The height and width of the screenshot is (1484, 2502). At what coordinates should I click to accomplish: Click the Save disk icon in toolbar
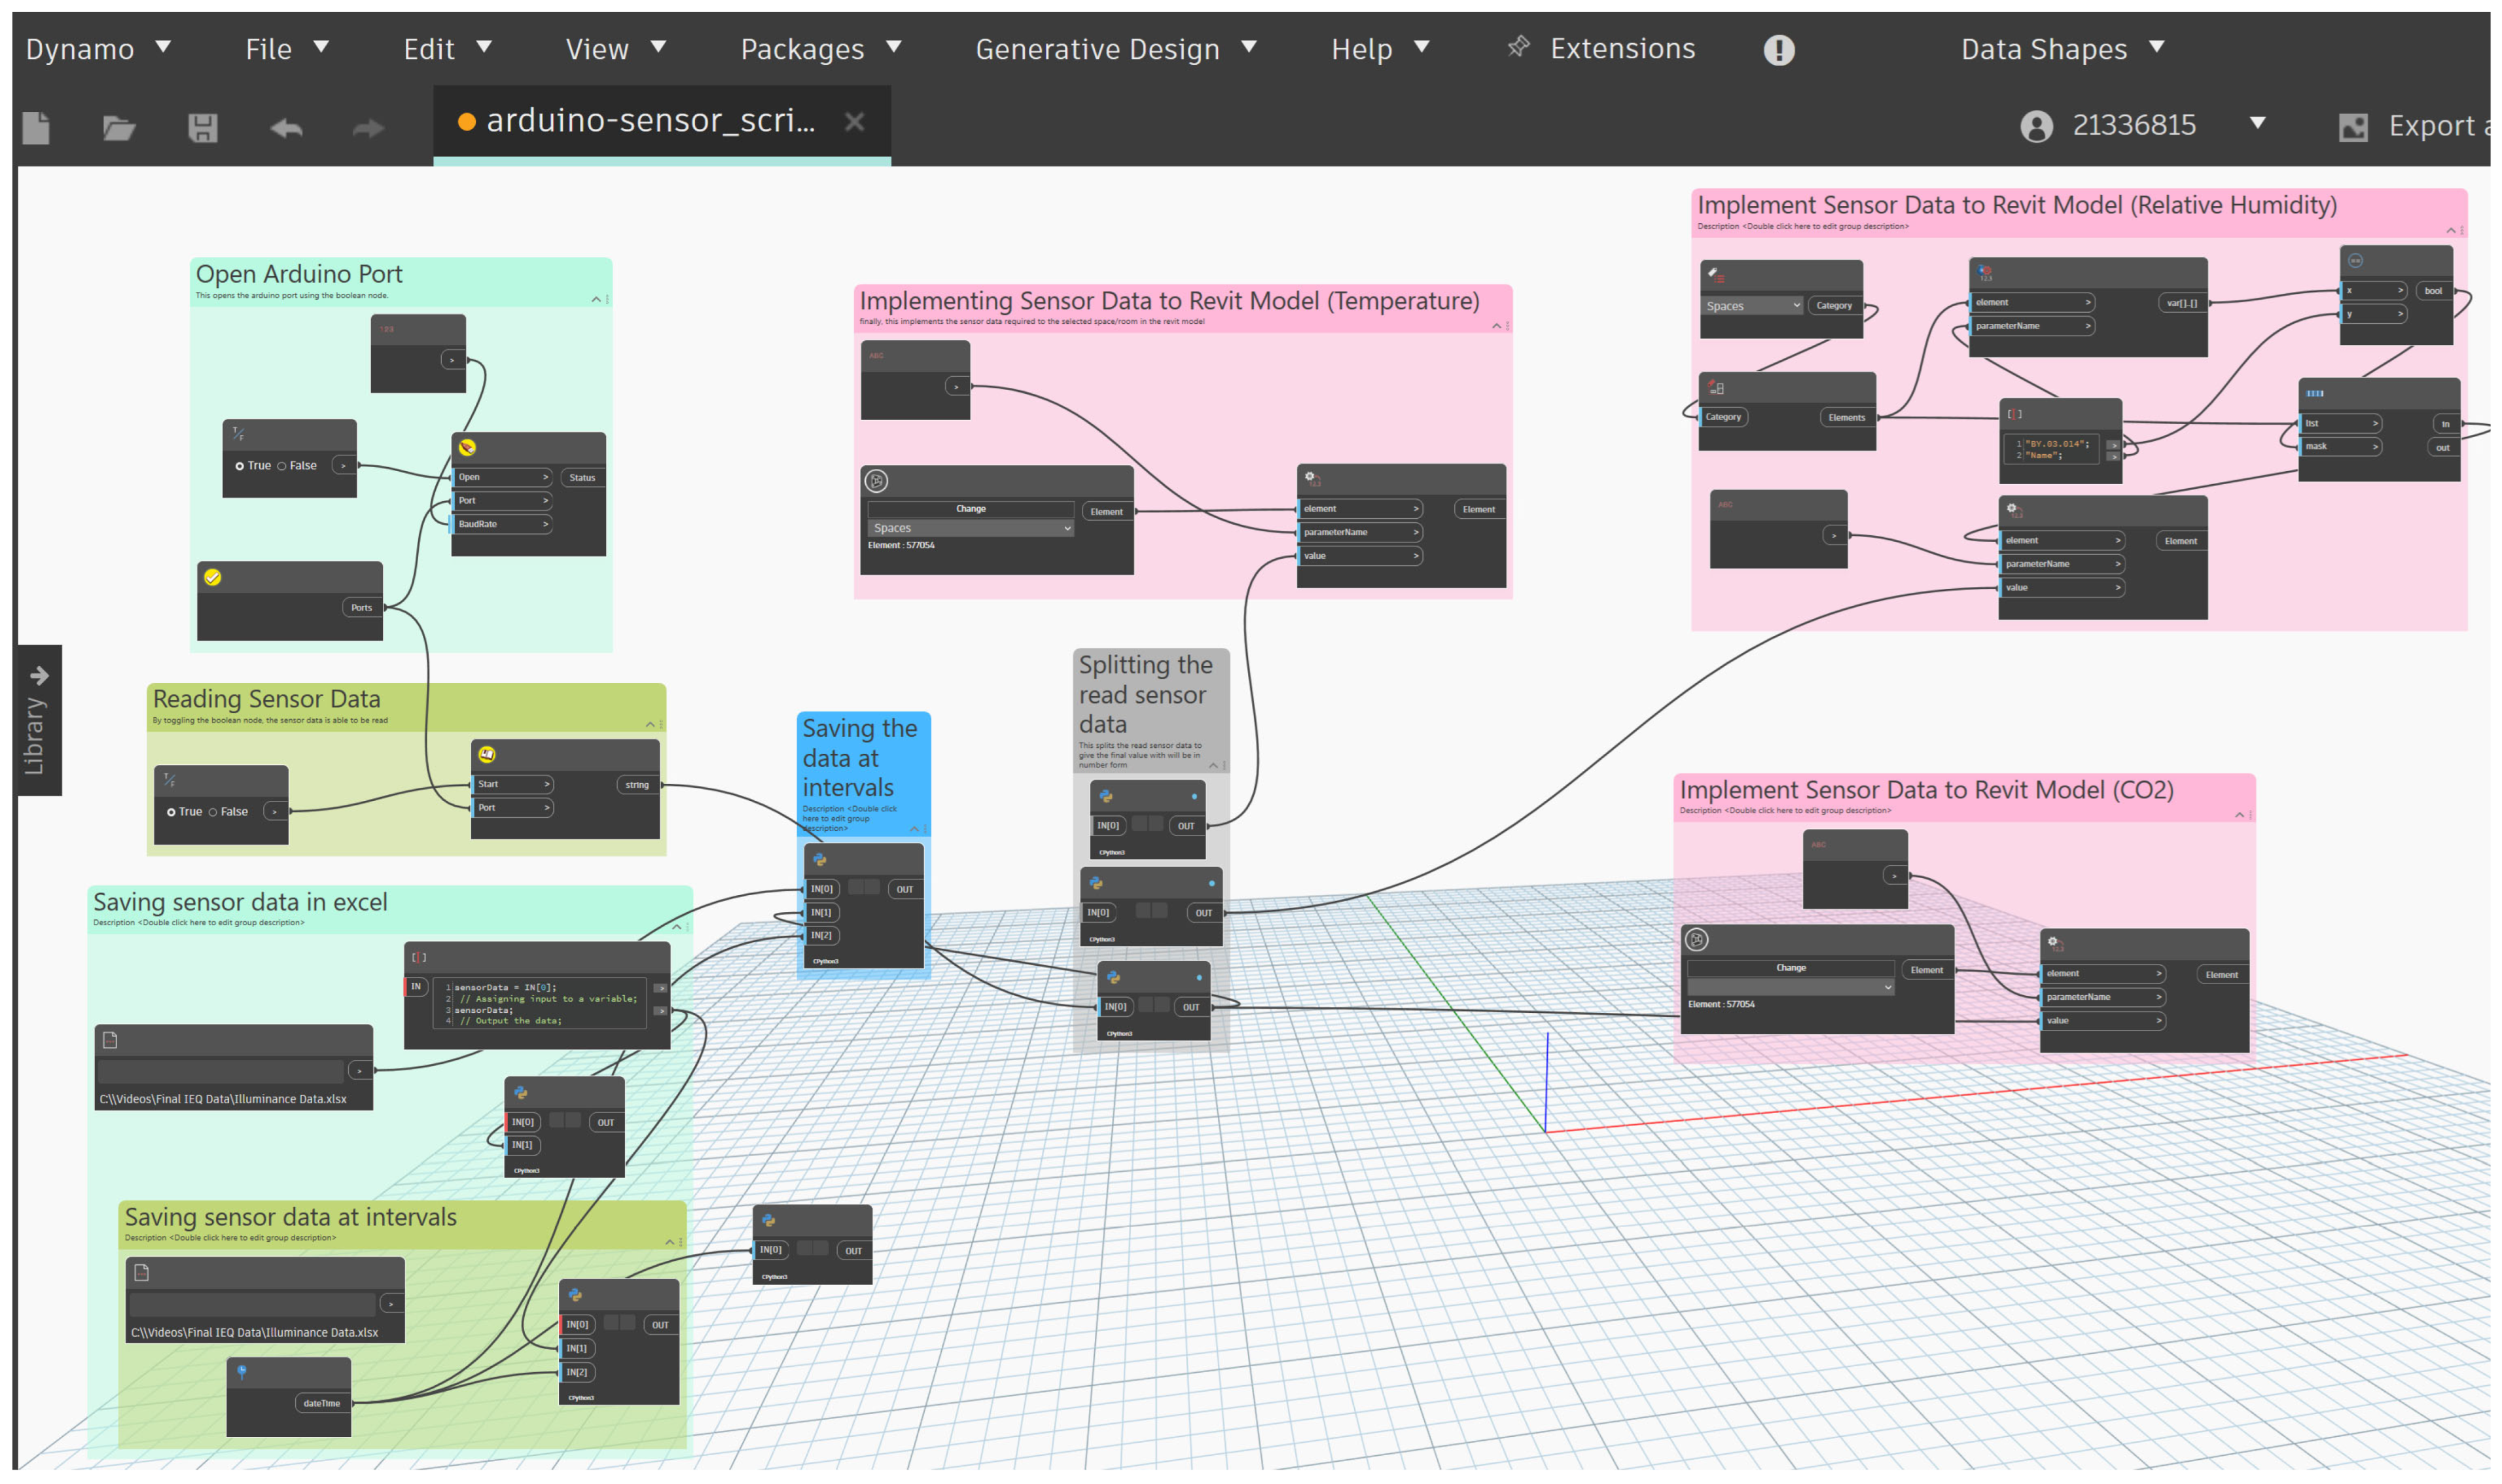203,127
